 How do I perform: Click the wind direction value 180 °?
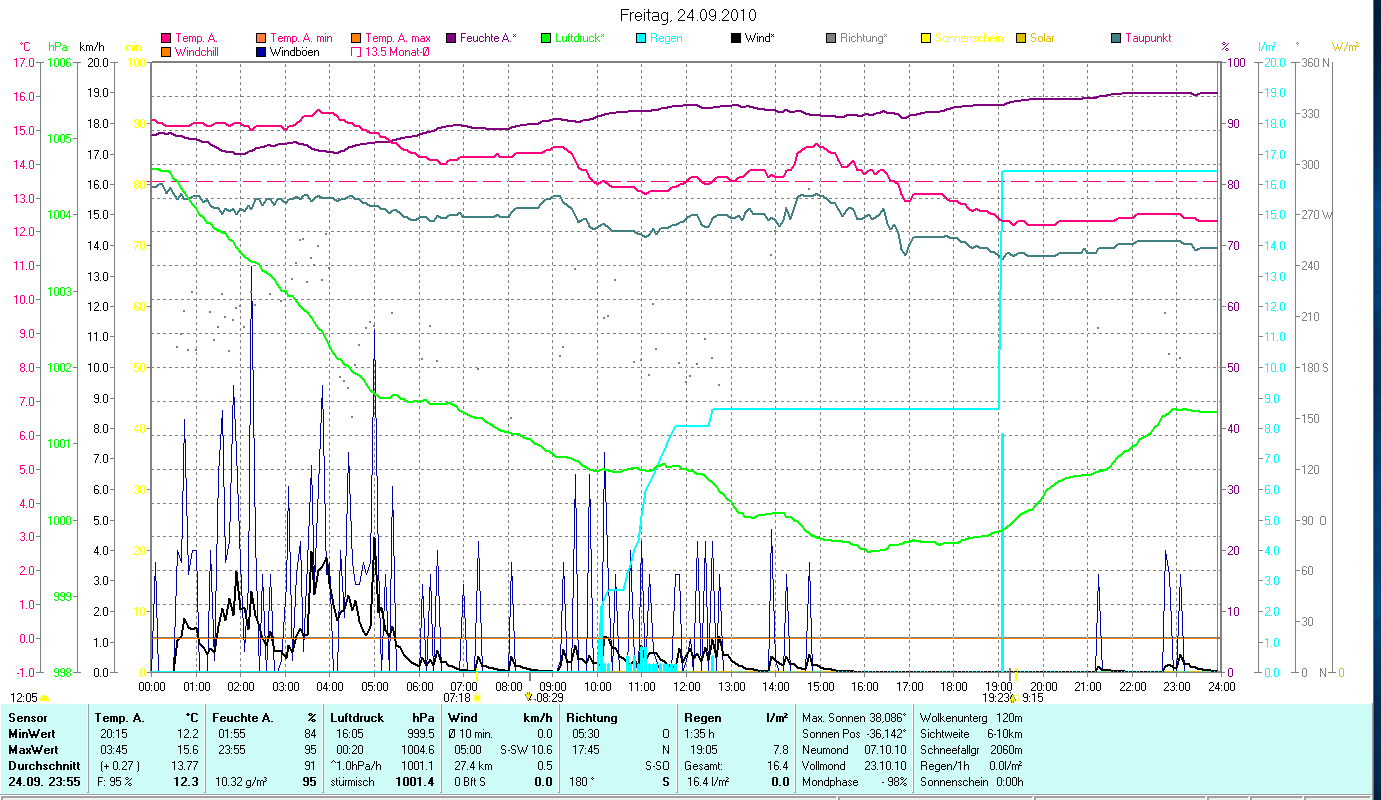(x=583, y=782)
